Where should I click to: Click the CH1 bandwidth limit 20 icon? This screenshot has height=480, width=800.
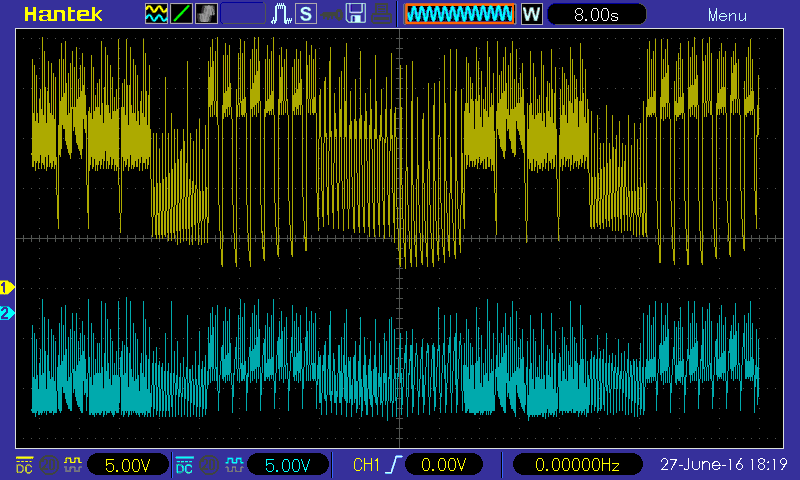pos(48,464)
